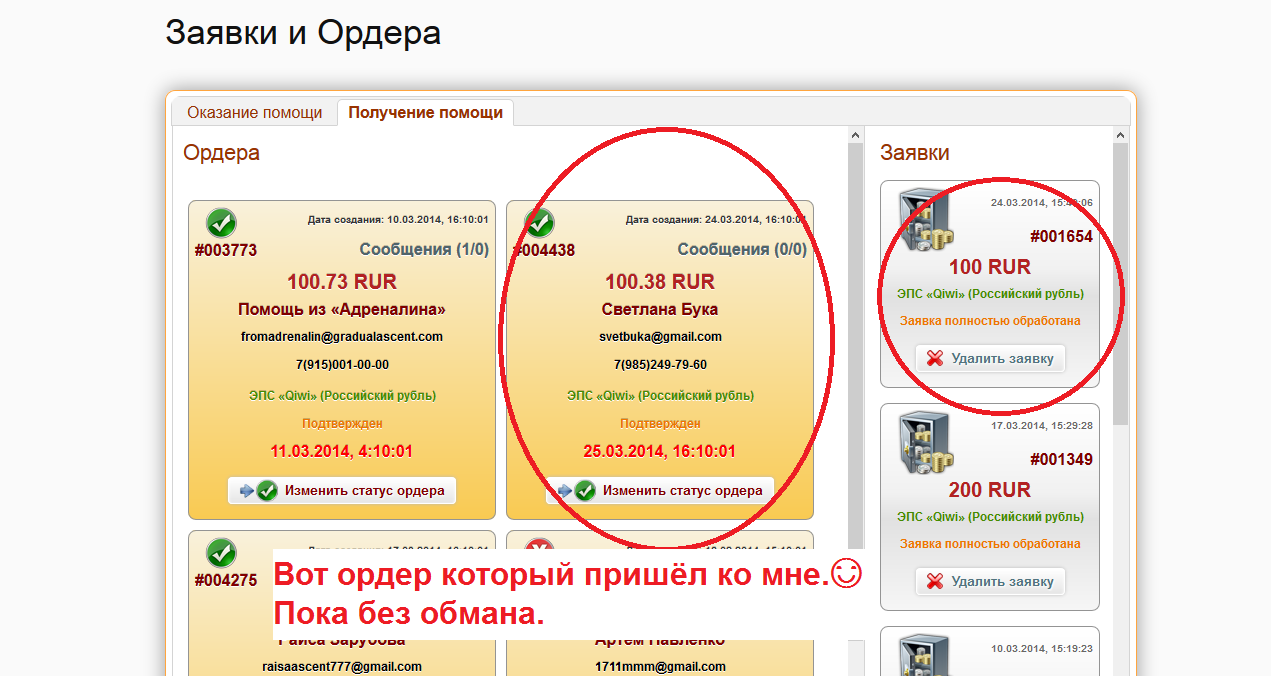Switch to Оказание помощи tab
This screenshot has width=1271, height=676.
(x=254, y=112)
